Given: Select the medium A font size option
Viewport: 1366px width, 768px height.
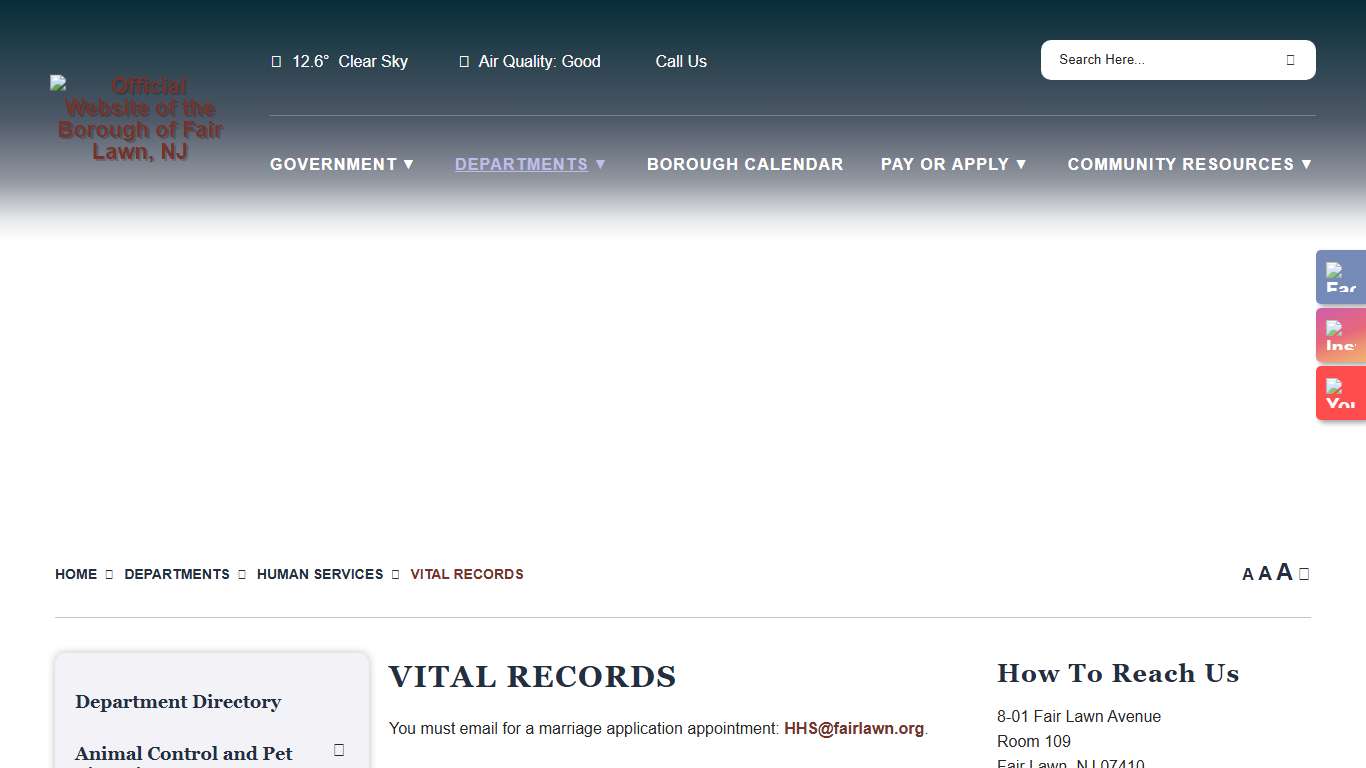Looking at the screenshot, I should tap(1265, 573).
